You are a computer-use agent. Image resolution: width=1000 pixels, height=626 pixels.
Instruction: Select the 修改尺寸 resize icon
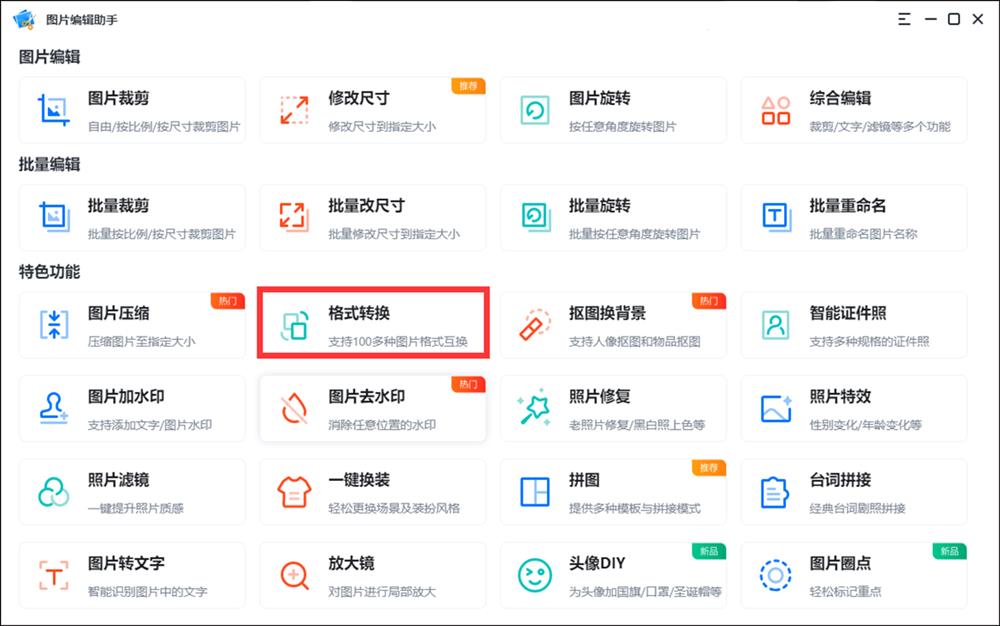[x=294, y=109]
